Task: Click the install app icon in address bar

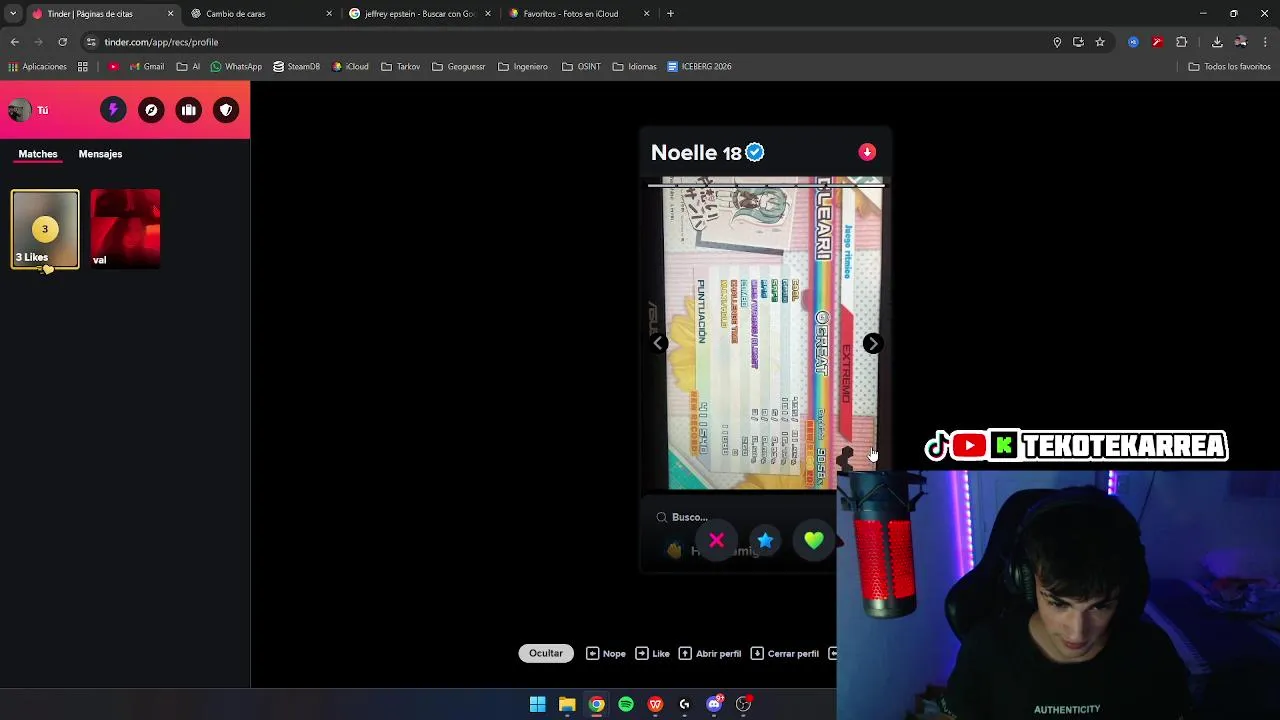Action: point(1078,42)
